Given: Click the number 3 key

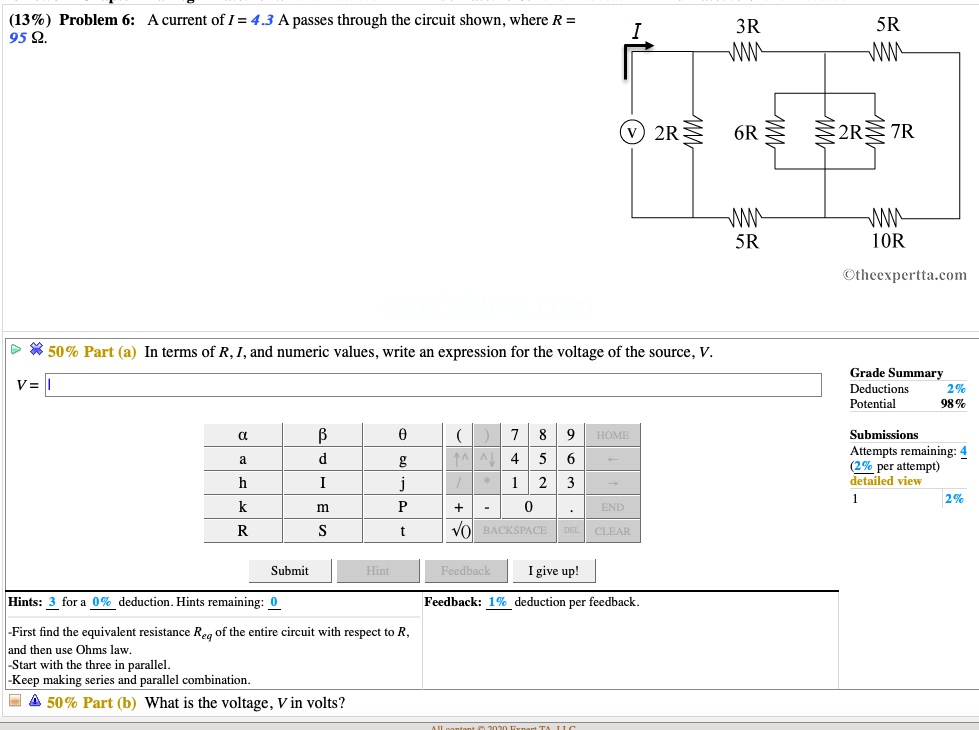Looking at the screenshot, I should tap(571, 483).
